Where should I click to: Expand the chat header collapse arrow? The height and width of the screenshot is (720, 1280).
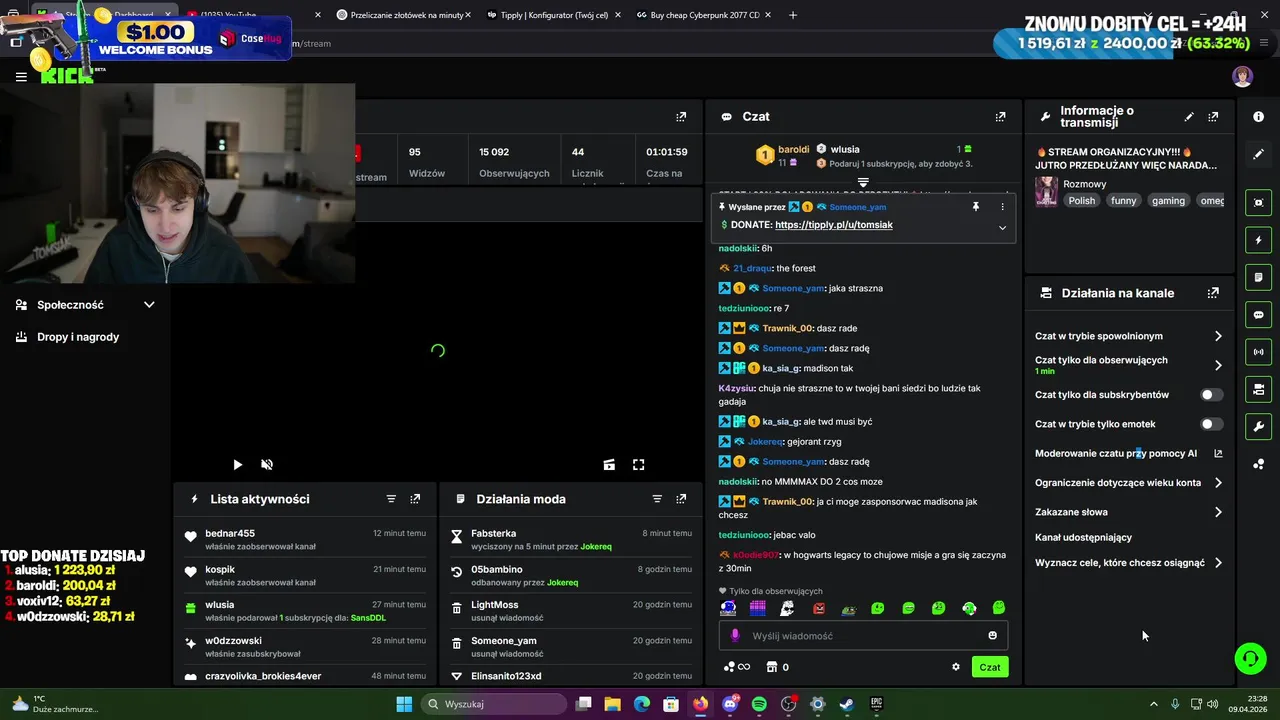863,183
